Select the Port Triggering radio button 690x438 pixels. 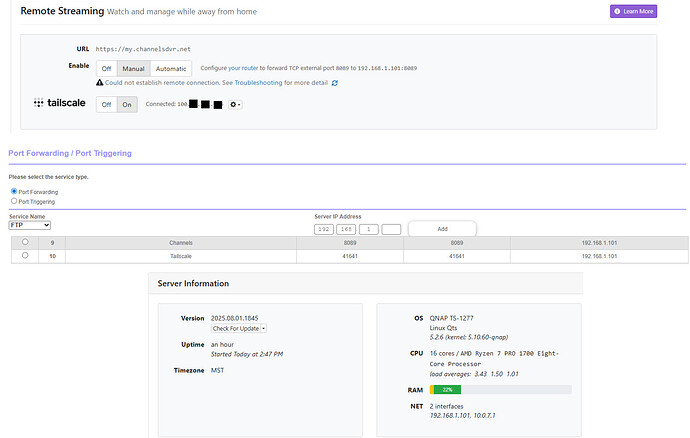pyautogui.click(x=13, y=201)
